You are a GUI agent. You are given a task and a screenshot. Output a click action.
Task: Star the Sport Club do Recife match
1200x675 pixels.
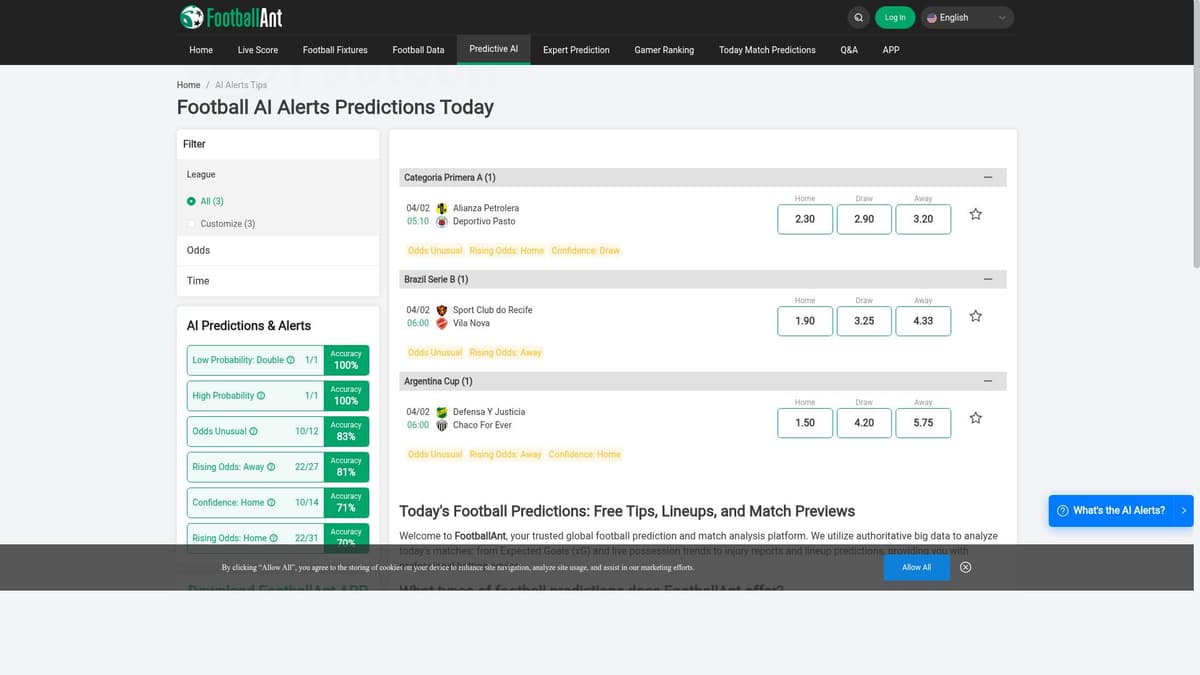pyautogui.click(x=976, y=316)
